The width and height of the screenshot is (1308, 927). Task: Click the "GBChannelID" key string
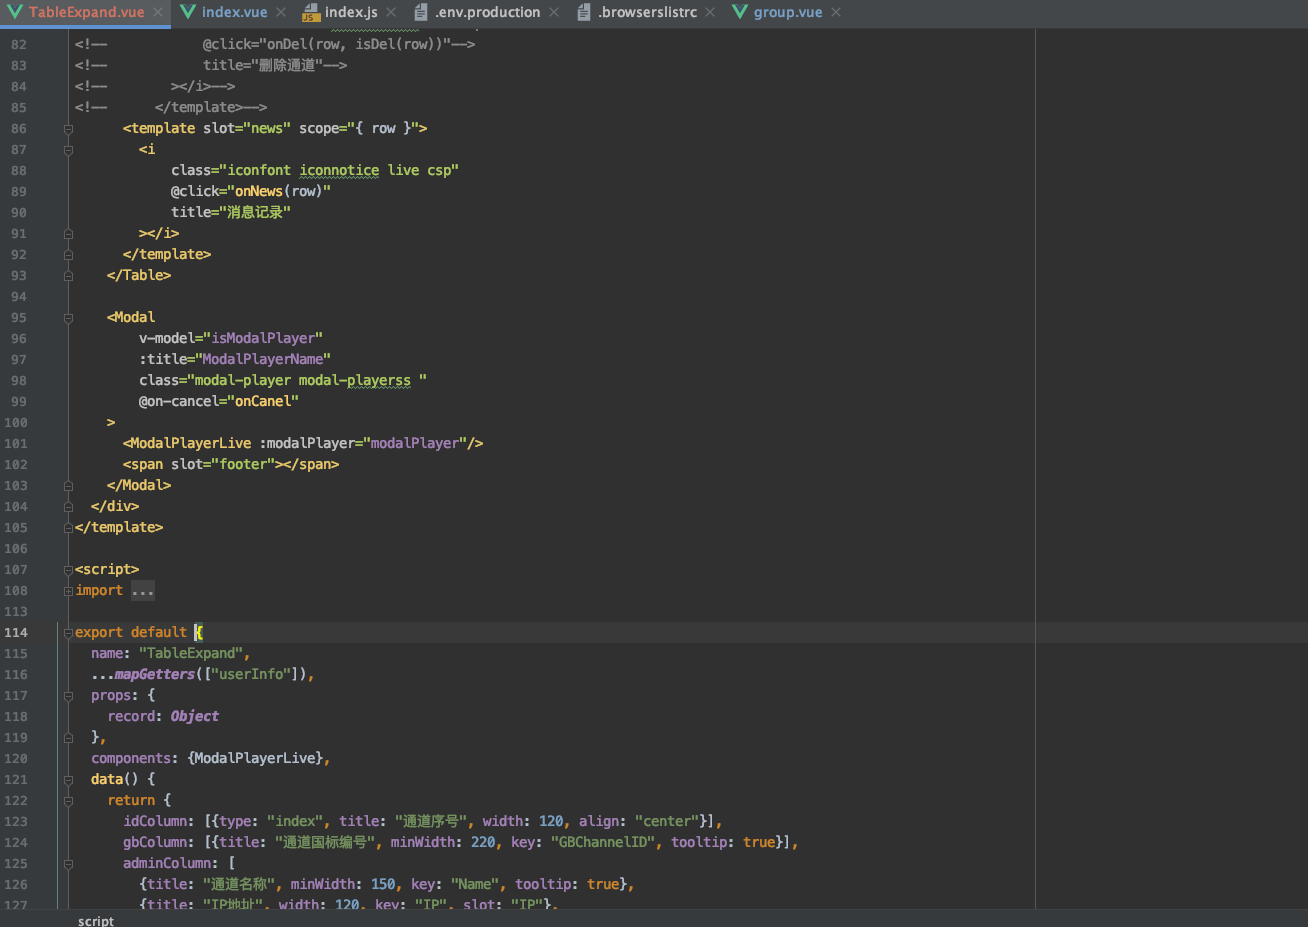click(x=603, y=843)
